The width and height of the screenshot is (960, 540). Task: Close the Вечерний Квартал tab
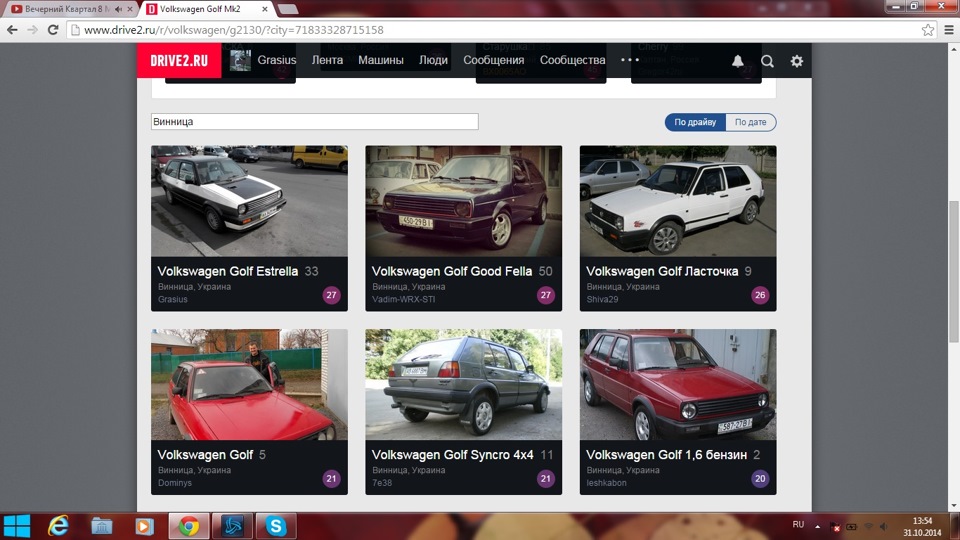pos(129,9)
